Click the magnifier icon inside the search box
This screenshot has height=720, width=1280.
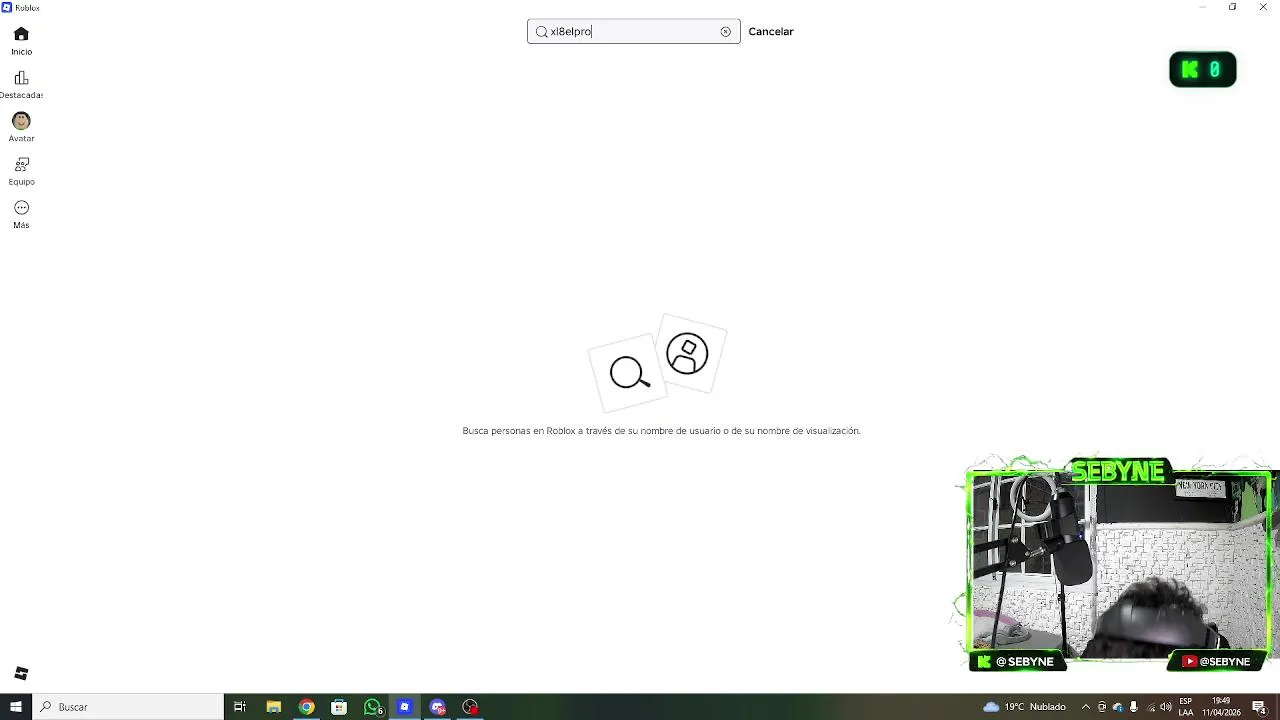pyautogui.click(x=541, y=32)
